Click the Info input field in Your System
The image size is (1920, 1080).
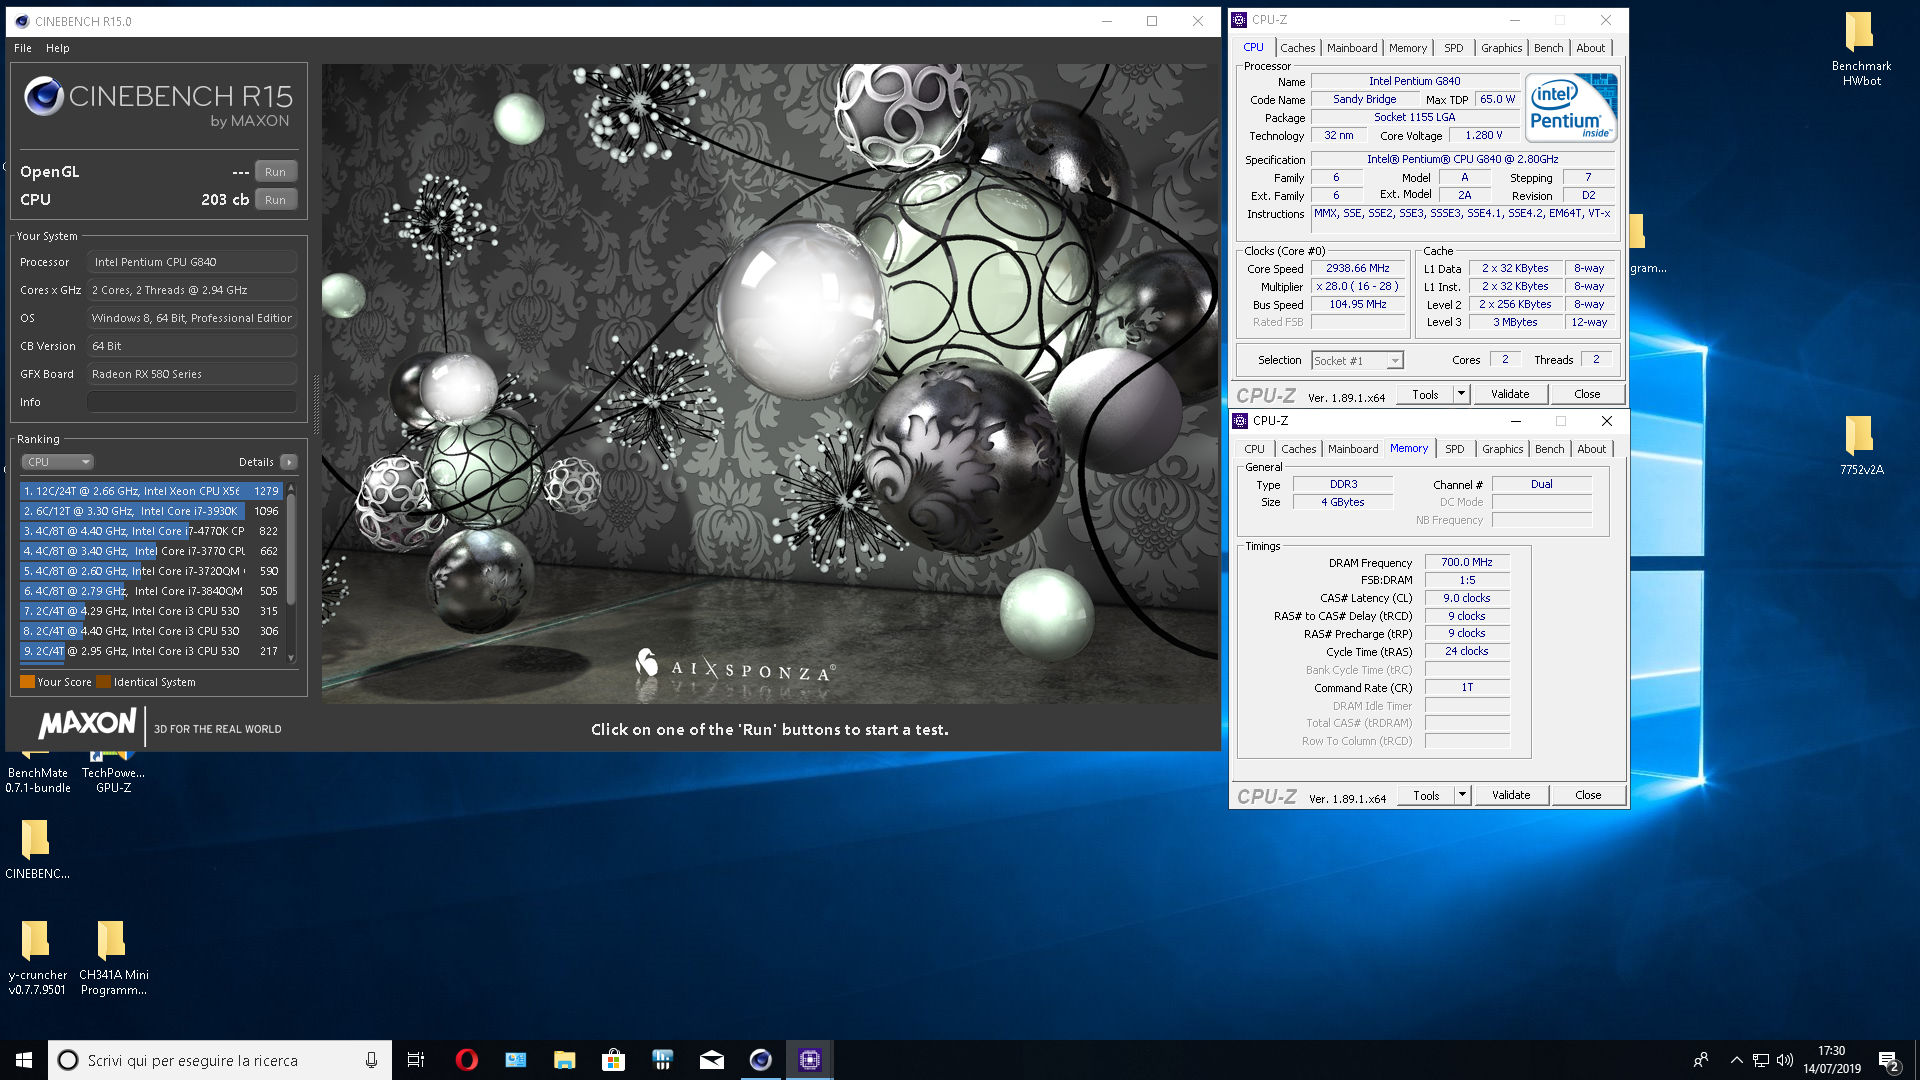(192, 402)
